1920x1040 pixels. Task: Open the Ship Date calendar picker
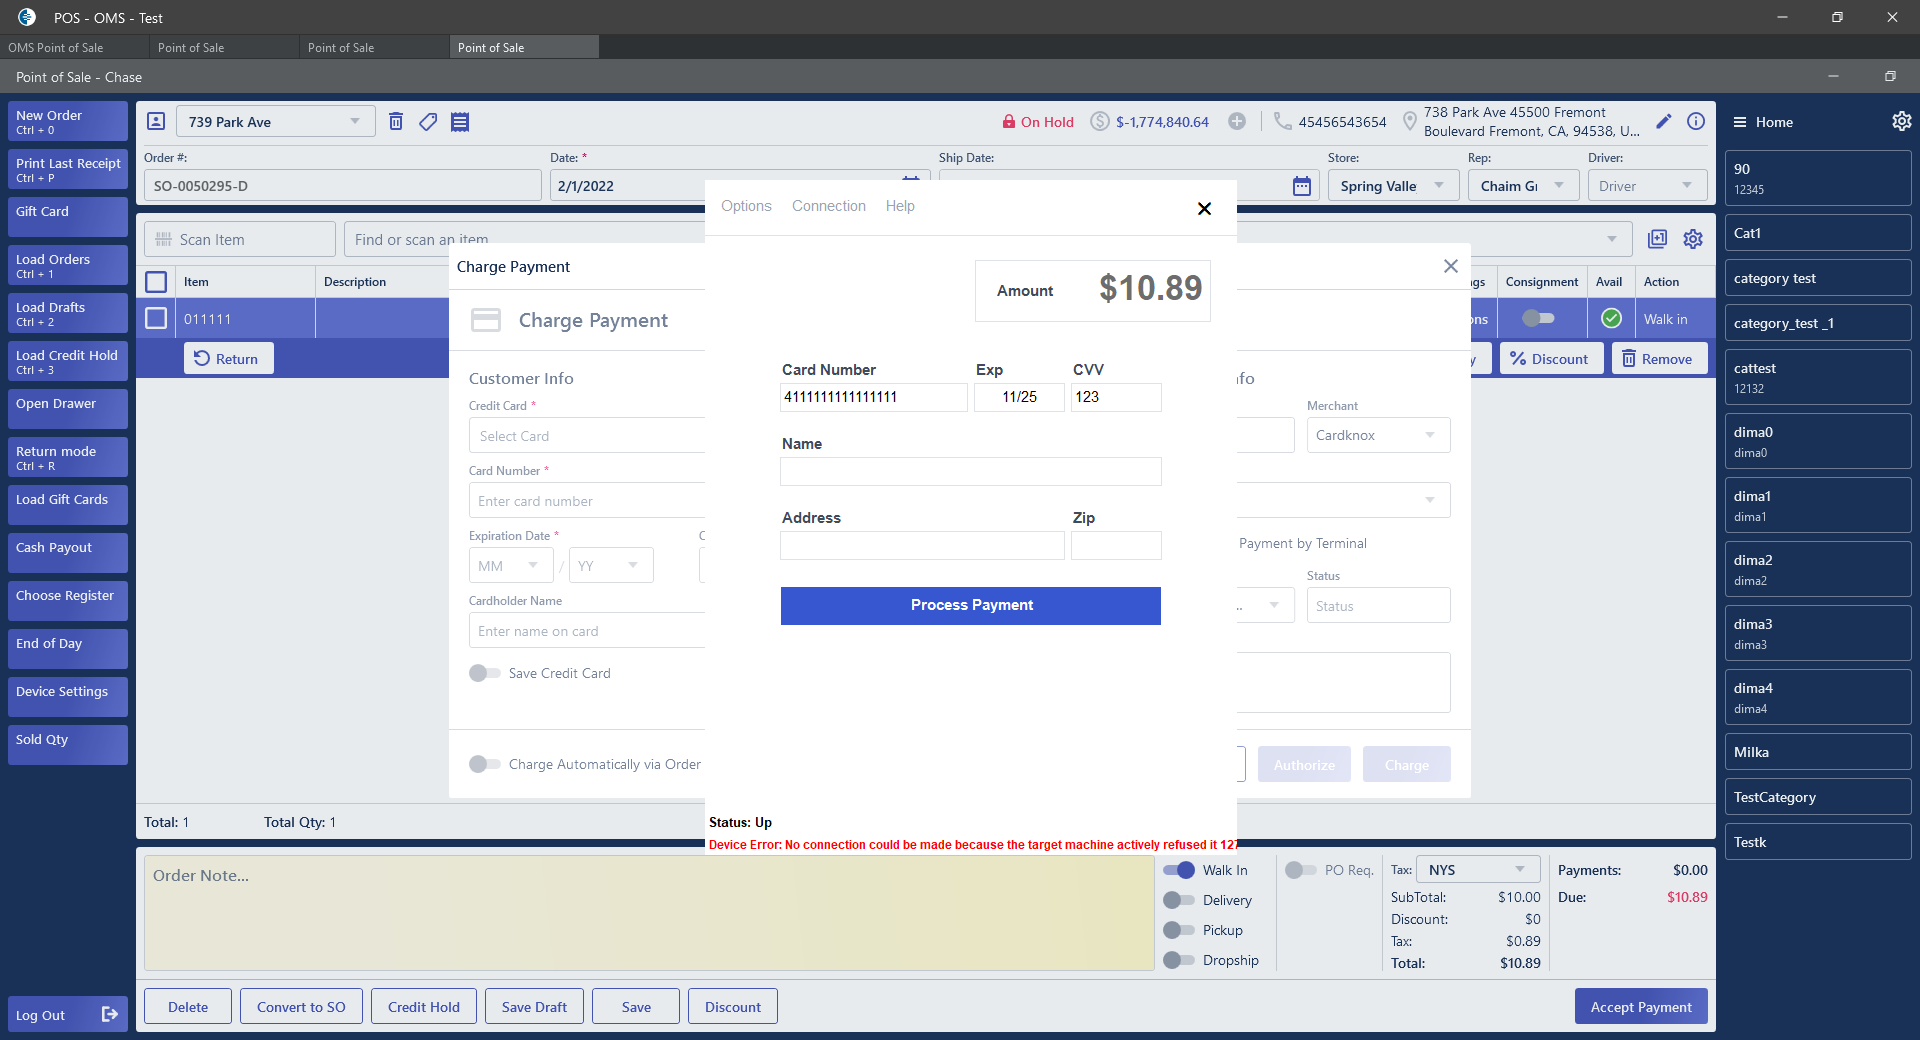tap(1302, 186)
